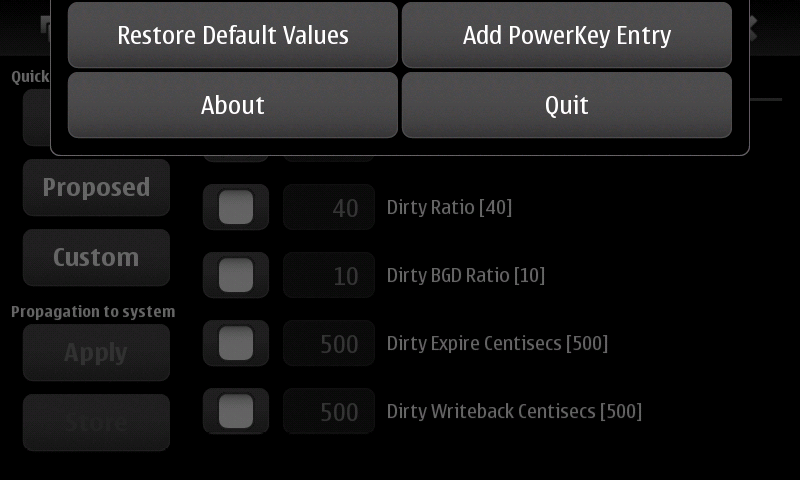Open the About menu item
The height and width of the screenshot is (480, 800).
233,105
